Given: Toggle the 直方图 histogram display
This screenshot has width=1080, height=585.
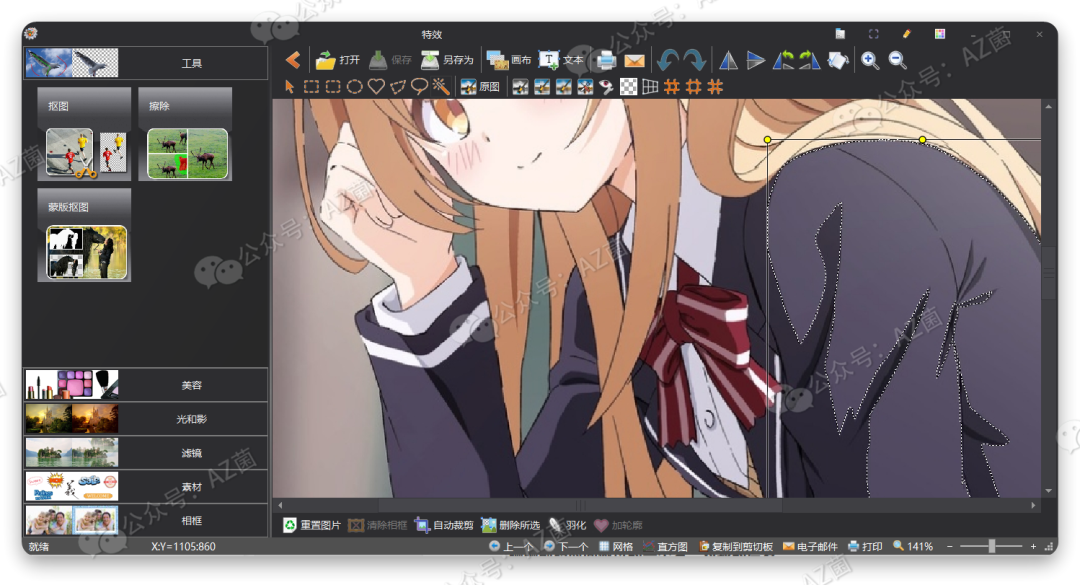Looking at the screenshot, I should tap(665, 546).
